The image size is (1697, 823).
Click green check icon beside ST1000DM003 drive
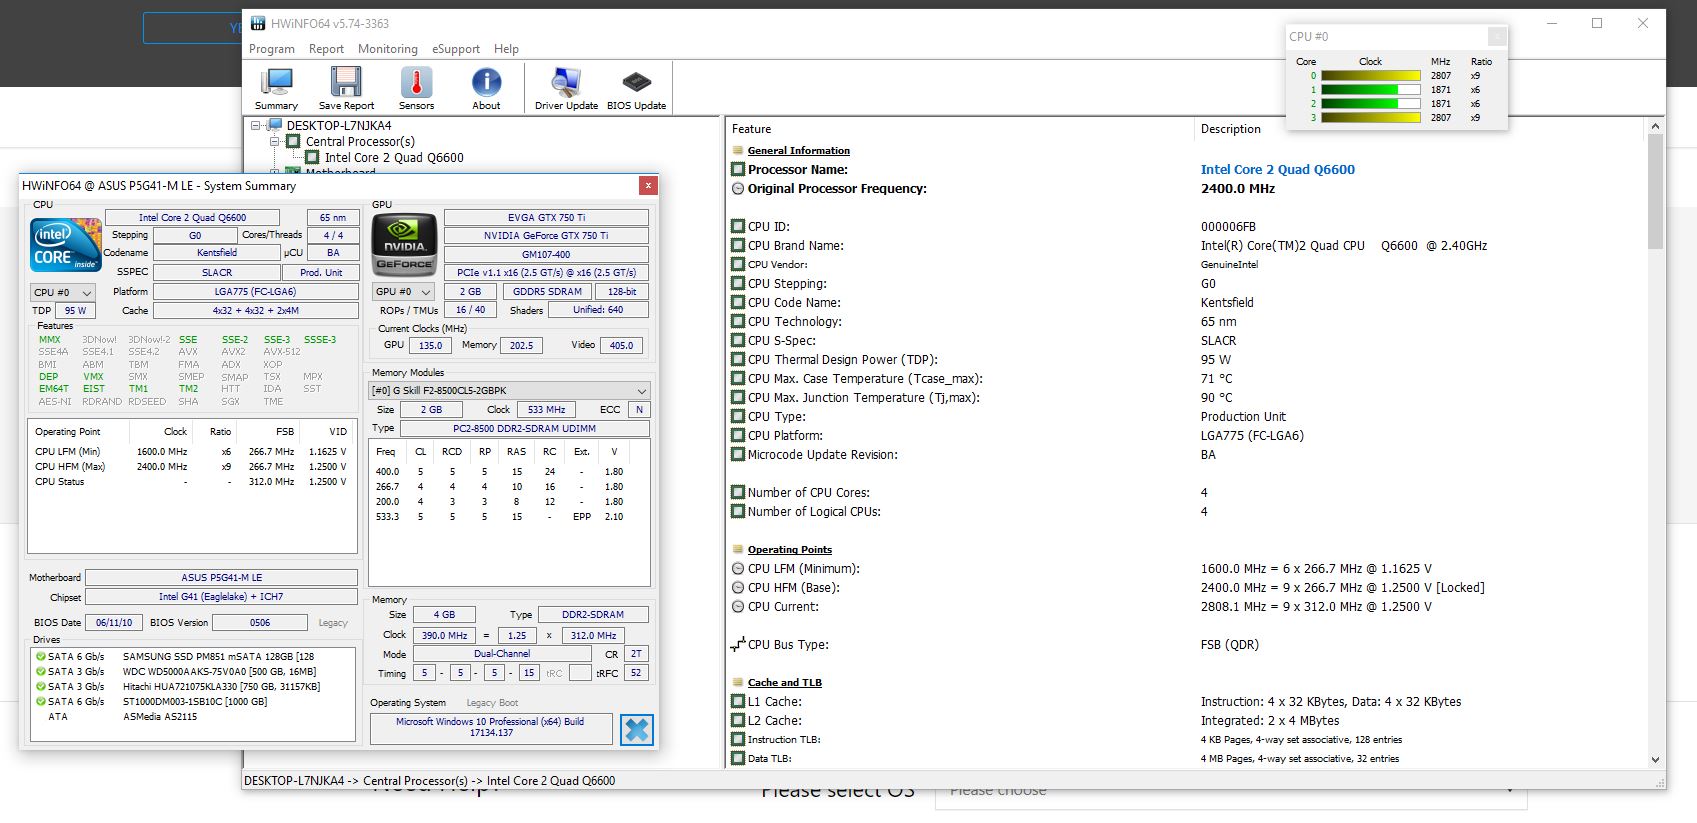(41, 702)
